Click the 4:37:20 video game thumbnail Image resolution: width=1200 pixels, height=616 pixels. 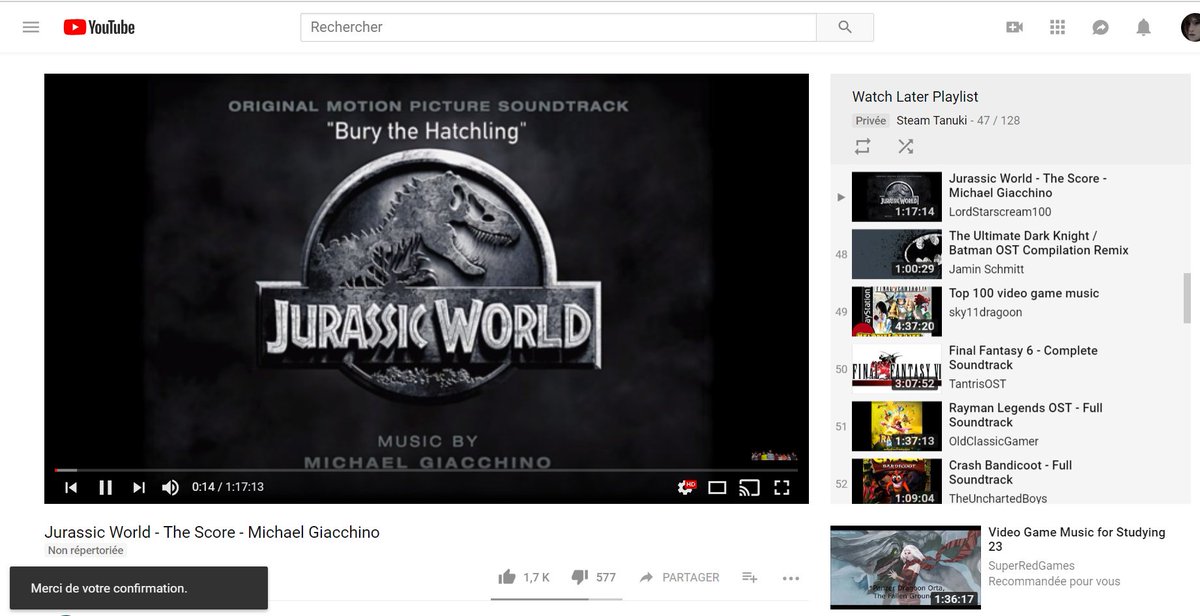[x=897, y=311]
